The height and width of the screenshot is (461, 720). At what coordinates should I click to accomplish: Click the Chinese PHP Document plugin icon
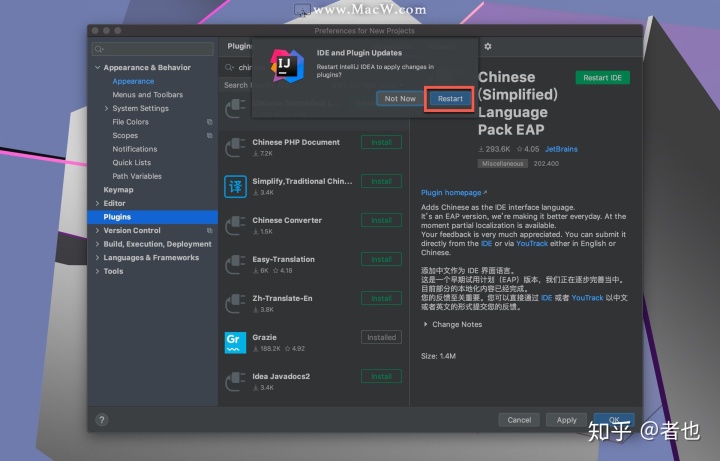(235, 148)
